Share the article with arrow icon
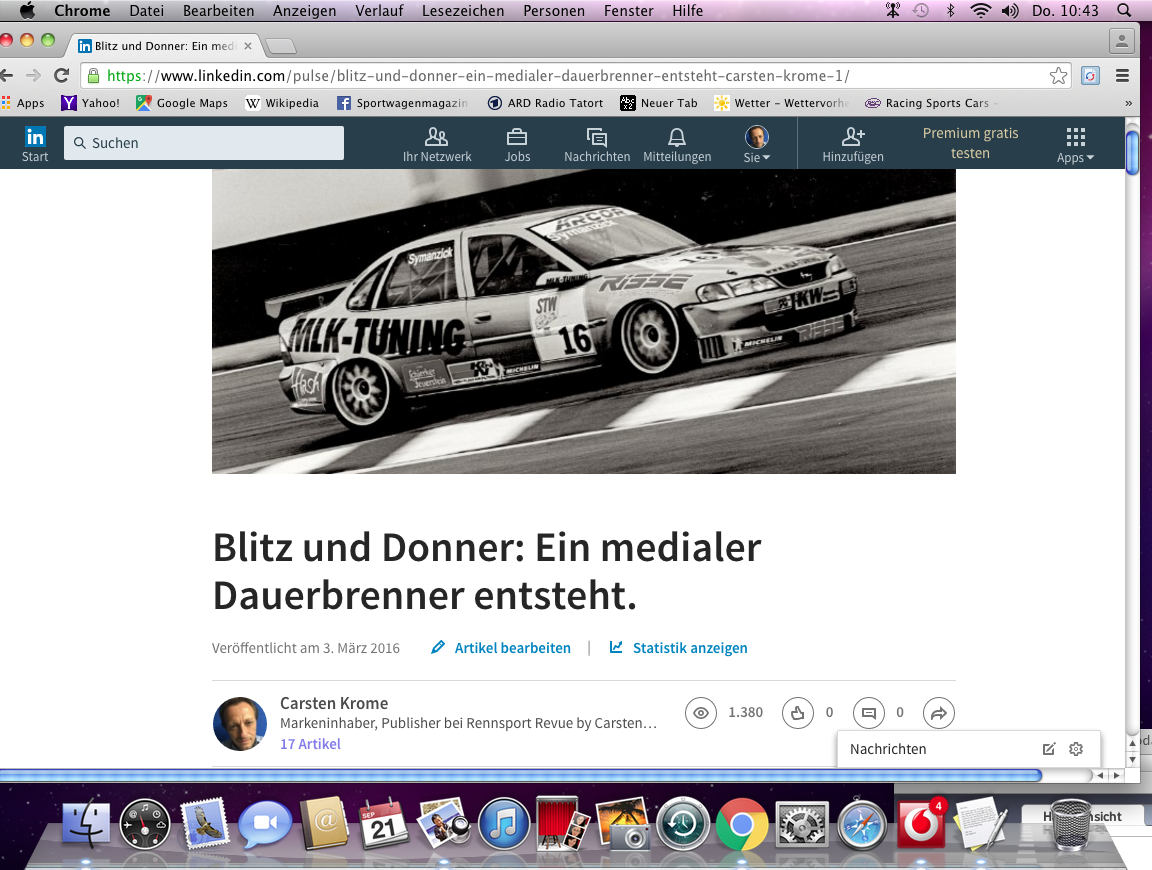1152x870 pixels. pos(939,713)
